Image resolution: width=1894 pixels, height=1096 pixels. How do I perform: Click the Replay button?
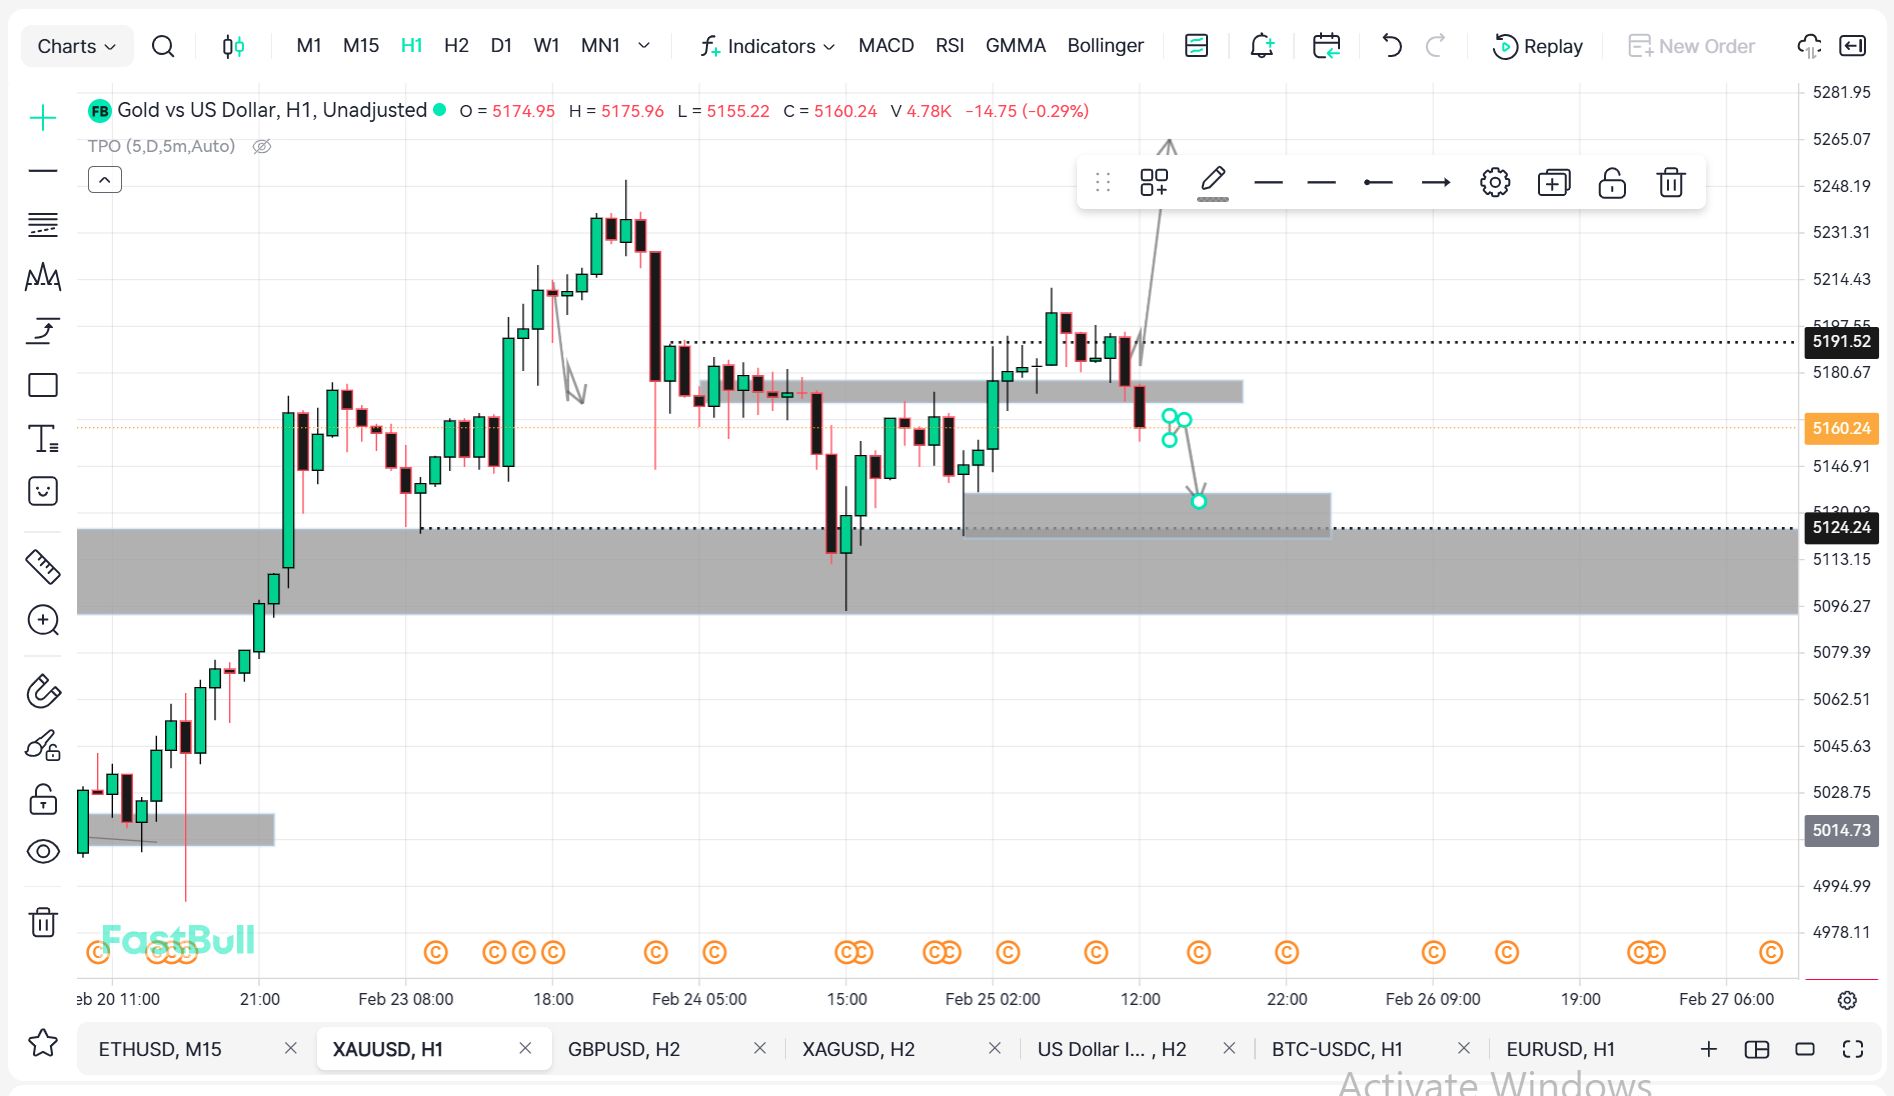1537,46
